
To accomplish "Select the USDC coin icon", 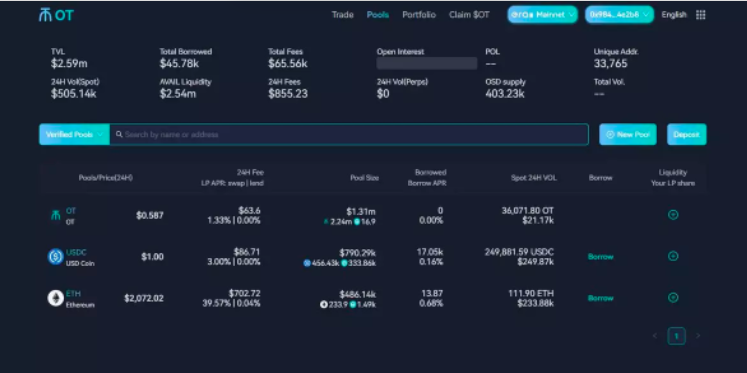I will click(56, 257).
